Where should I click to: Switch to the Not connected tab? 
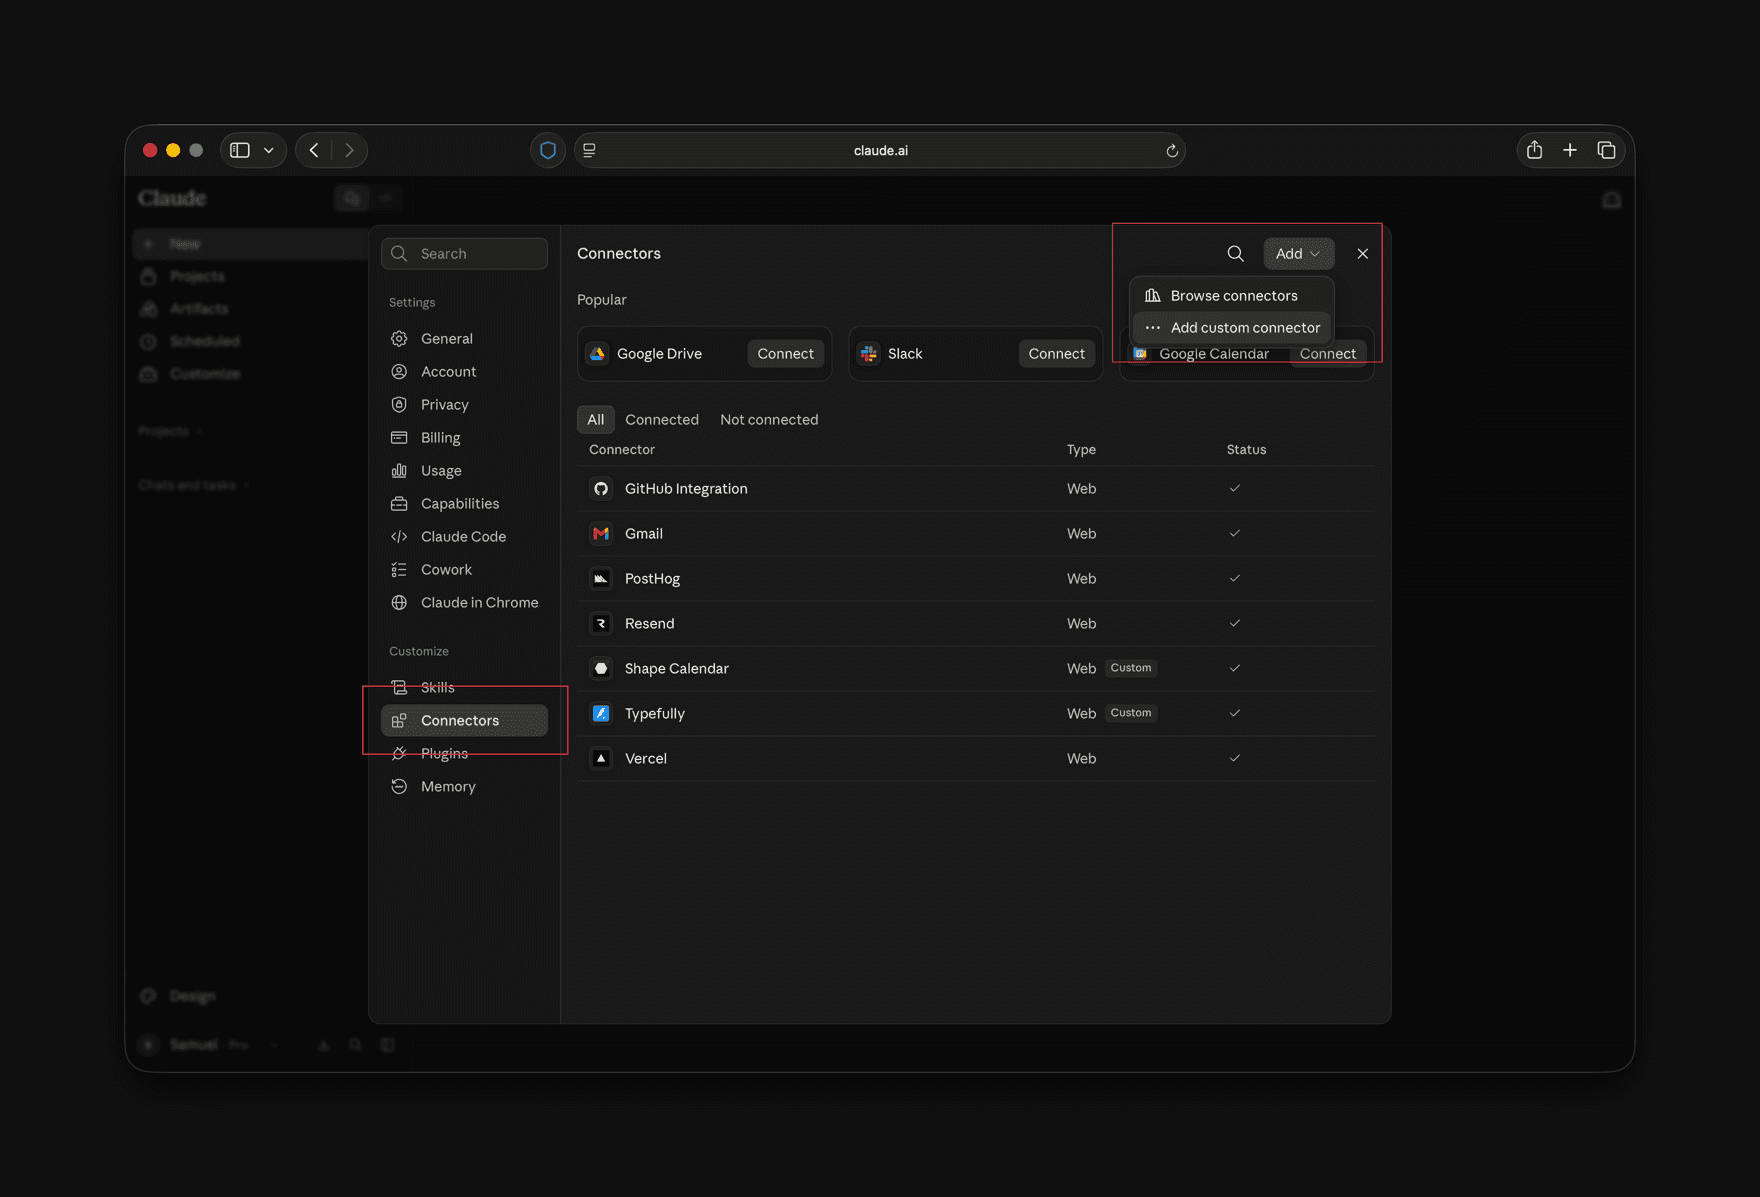coord(769,419)
